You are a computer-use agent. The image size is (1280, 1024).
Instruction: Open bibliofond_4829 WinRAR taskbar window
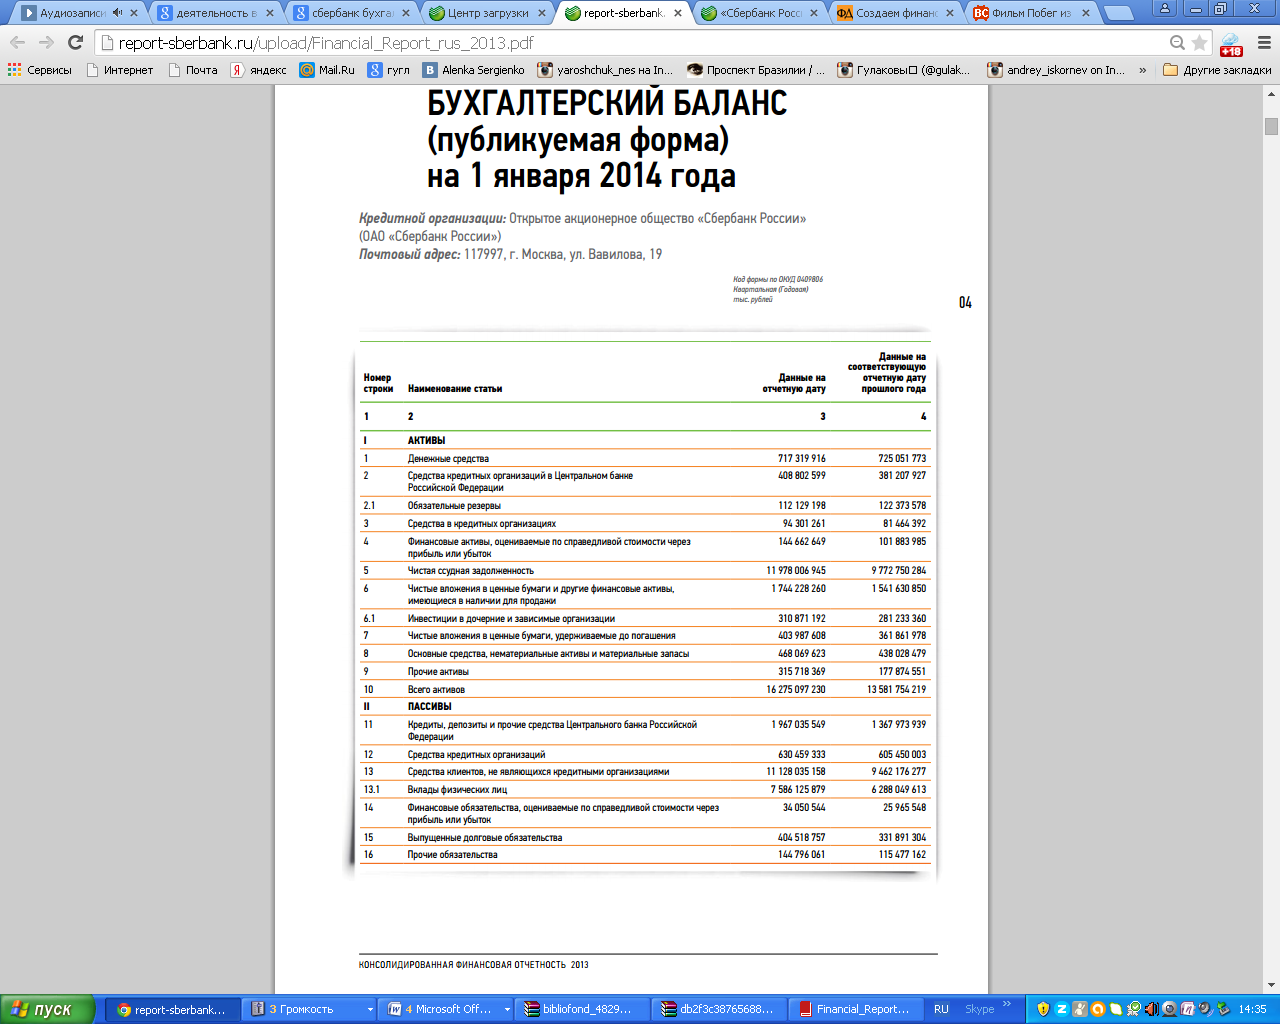584,1009
